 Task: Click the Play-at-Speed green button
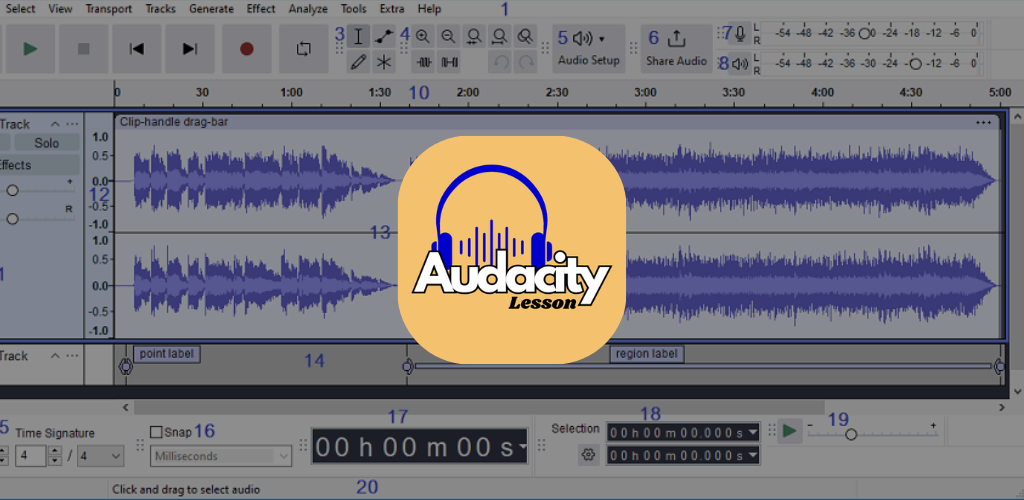(x=790, y=431)
